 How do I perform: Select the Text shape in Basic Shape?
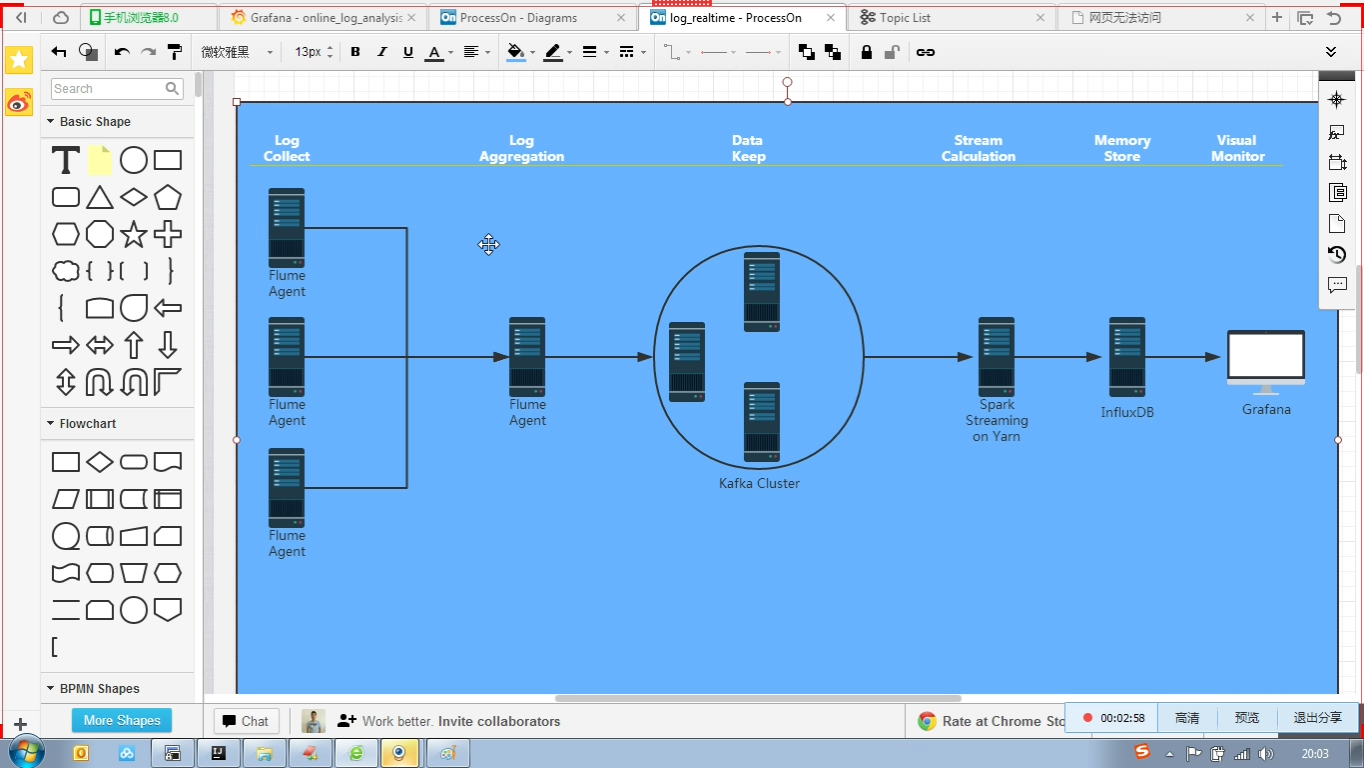coord(66,160)
